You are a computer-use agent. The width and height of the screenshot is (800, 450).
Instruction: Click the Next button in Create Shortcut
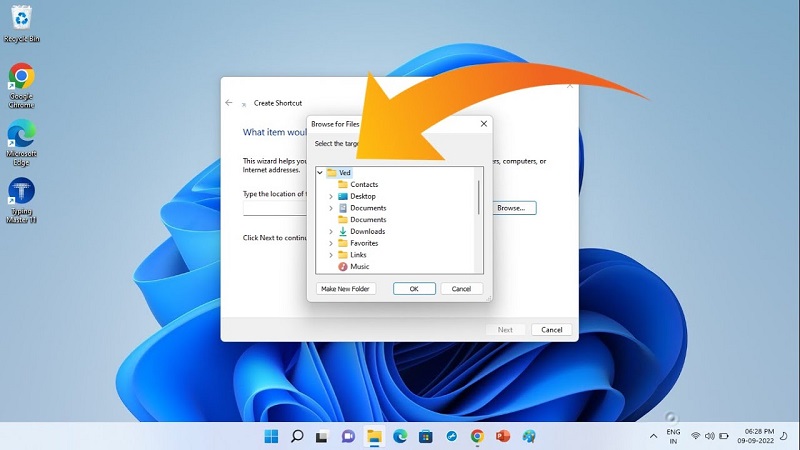coord(505,330)
